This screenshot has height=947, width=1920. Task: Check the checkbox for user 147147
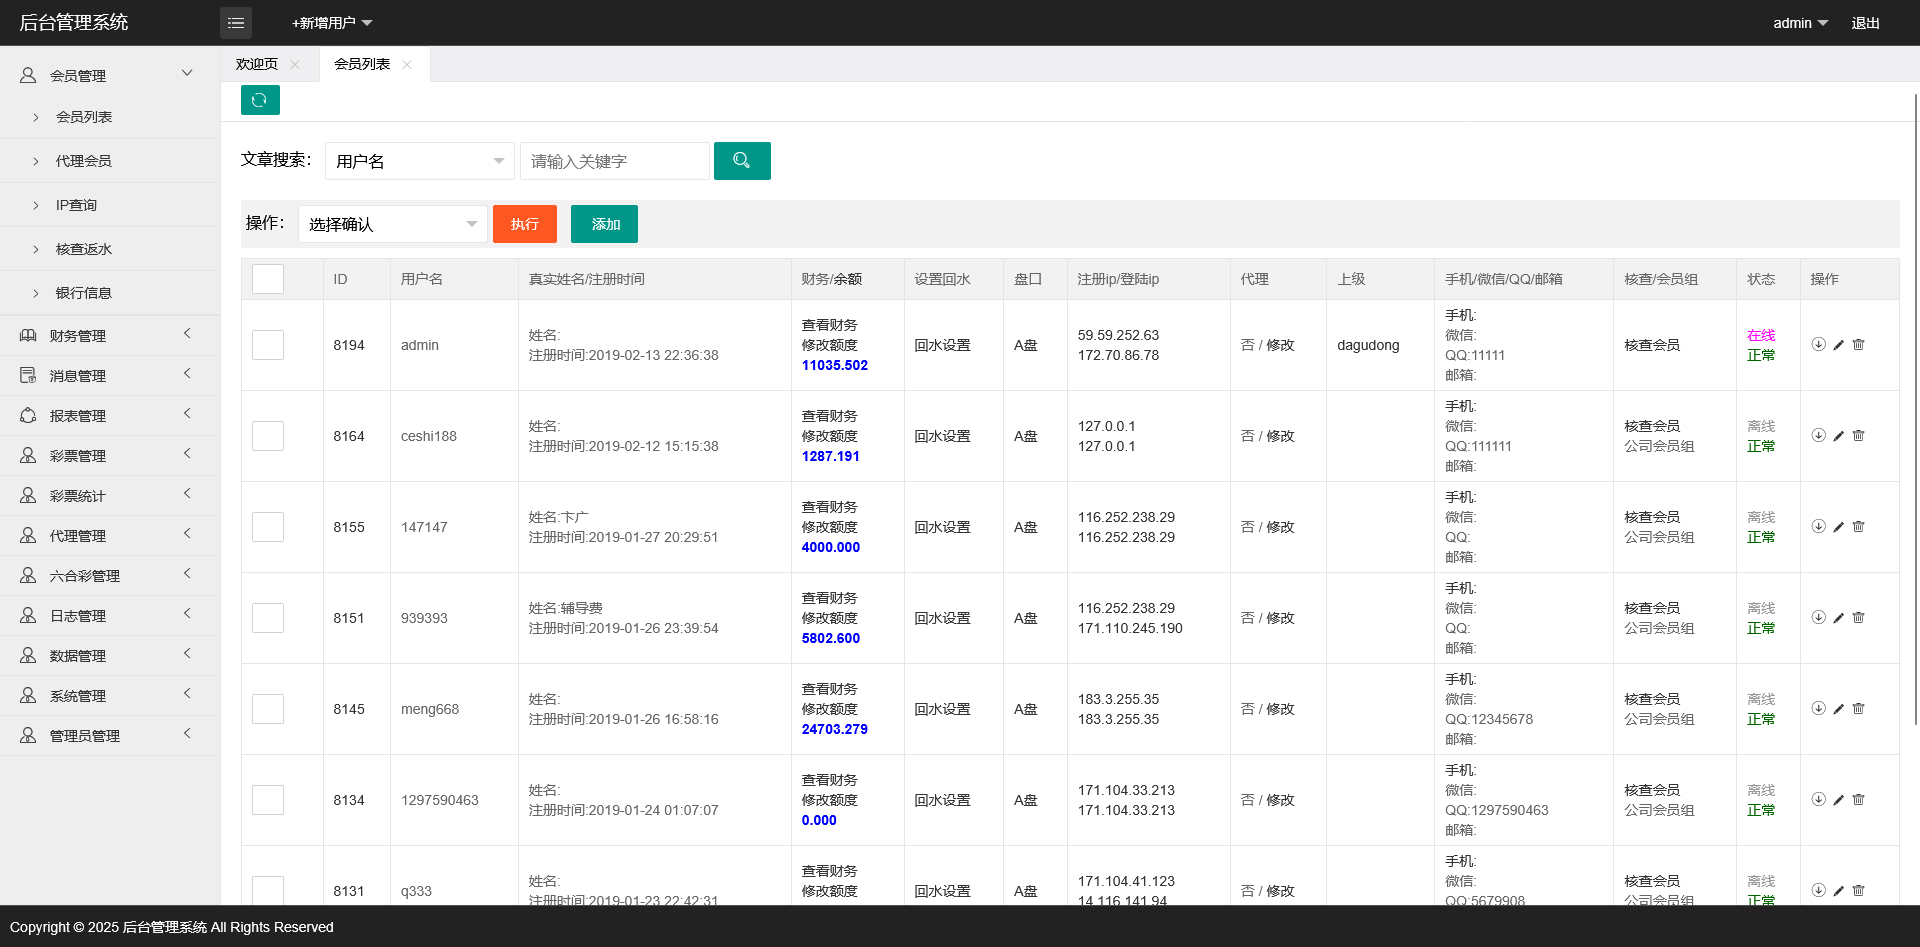click(268, 527)
